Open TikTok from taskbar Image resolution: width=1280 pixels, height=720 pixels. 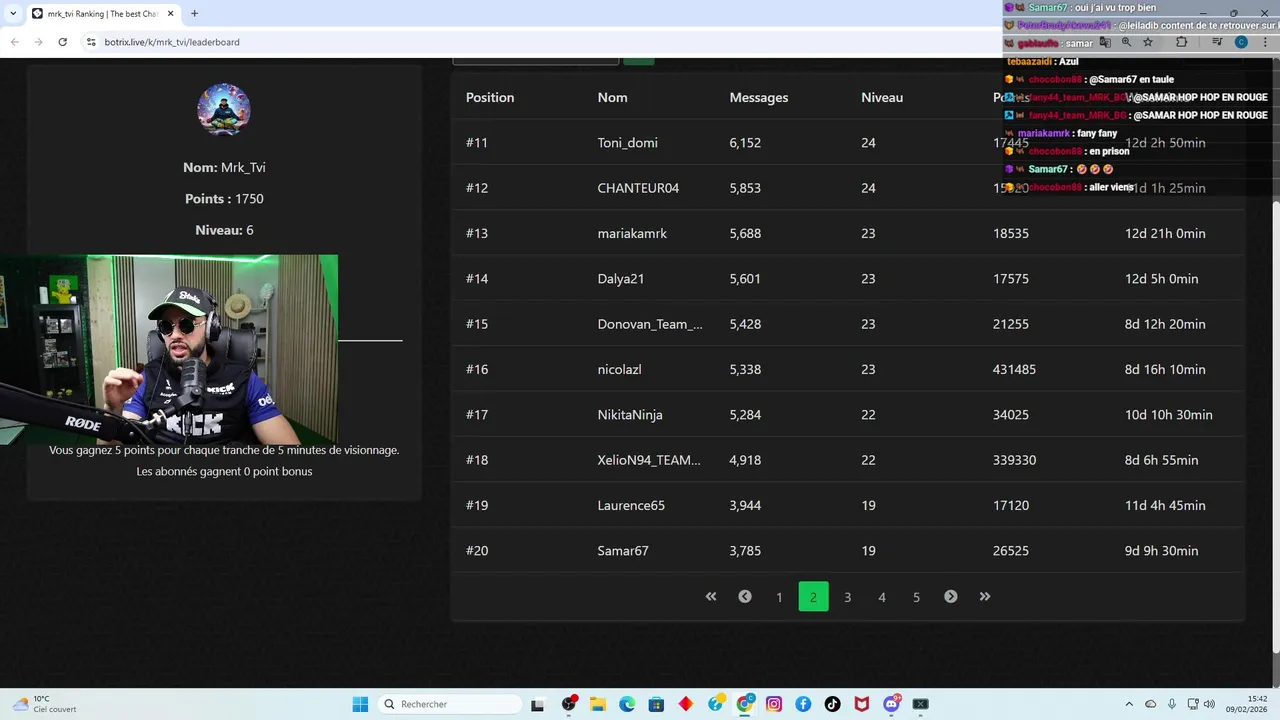click(832, 704)
